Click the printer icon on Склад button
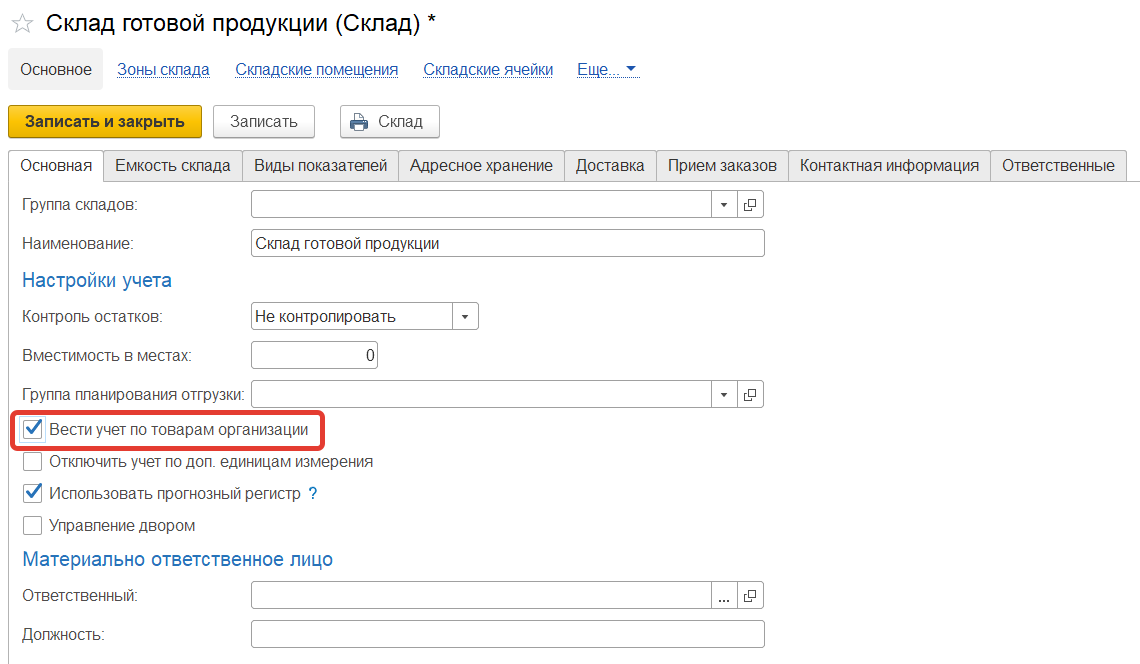The width and height of the screenshot is (1140, 664). (x=358, y=122)
